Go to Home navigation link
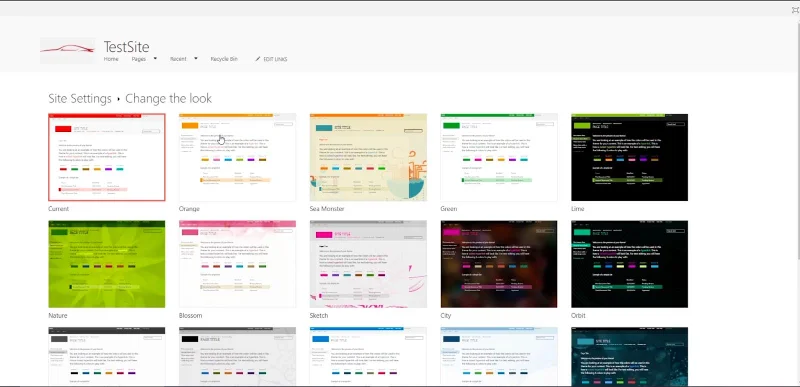This screenshot has width=800, height=387. (111, 59)
